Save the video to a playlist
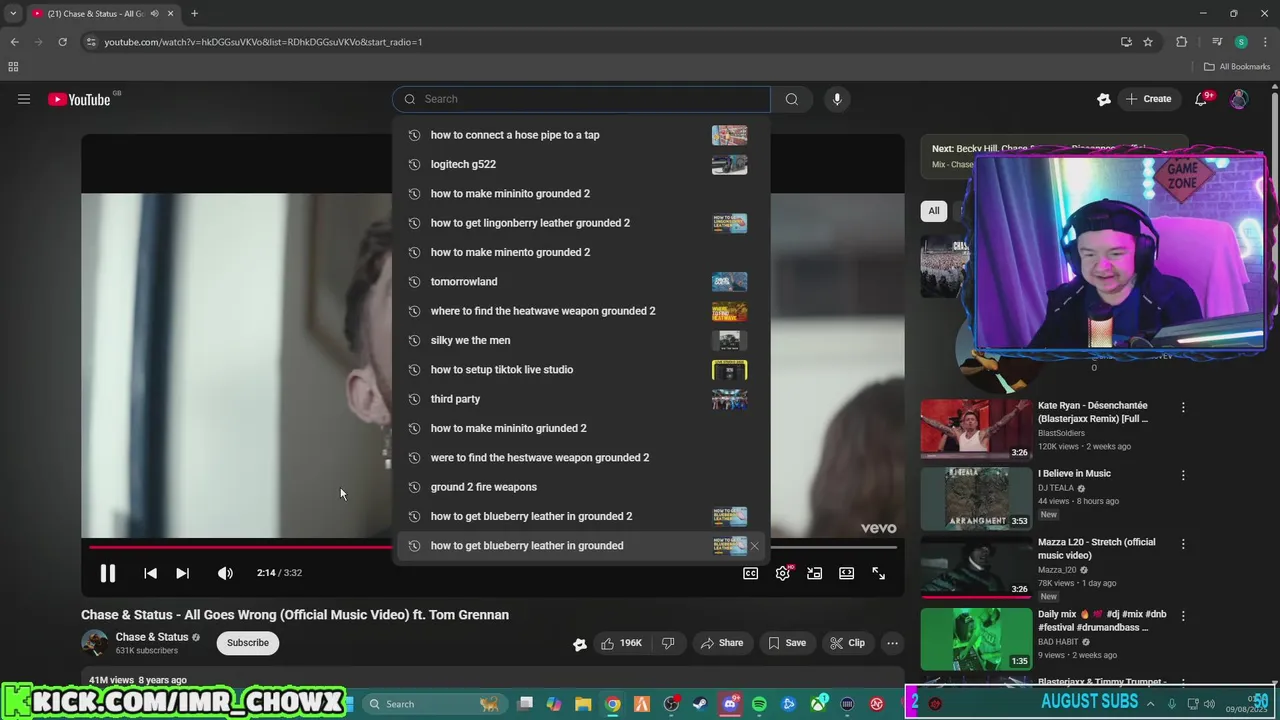 pyautogui.click(x=787, y=643)
